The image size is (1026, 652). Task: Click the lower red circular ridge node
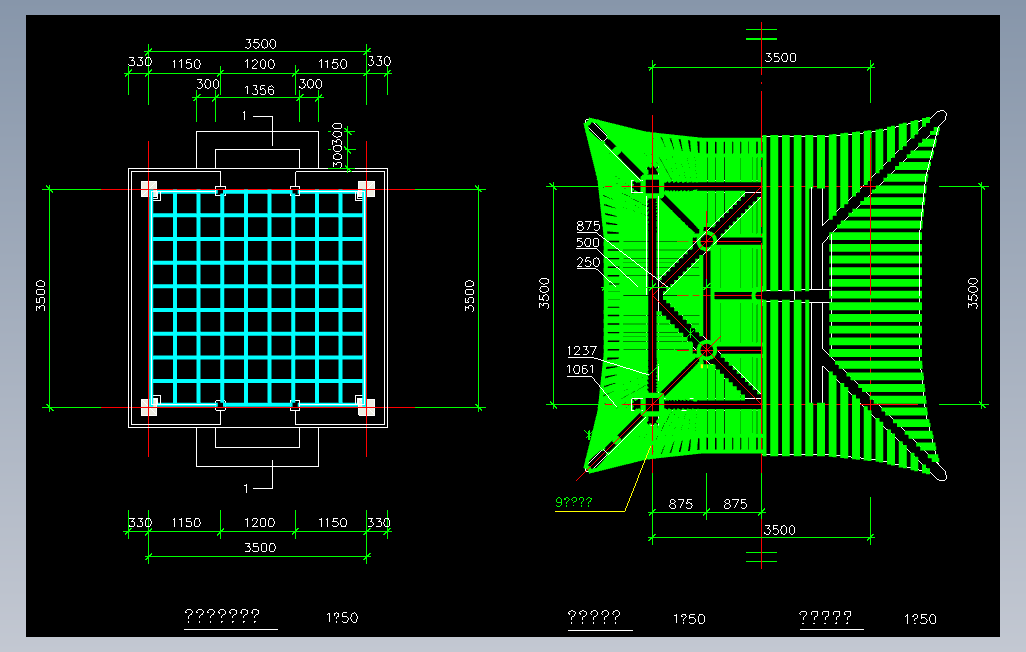pyautogui.click(x=707, y=350)
